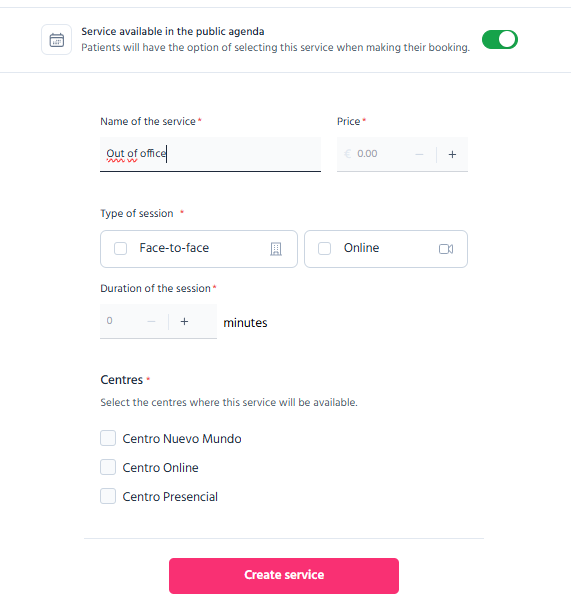Decrease price with the minus icon
Viewport: 571px width, 615px height.
(419, 154)
